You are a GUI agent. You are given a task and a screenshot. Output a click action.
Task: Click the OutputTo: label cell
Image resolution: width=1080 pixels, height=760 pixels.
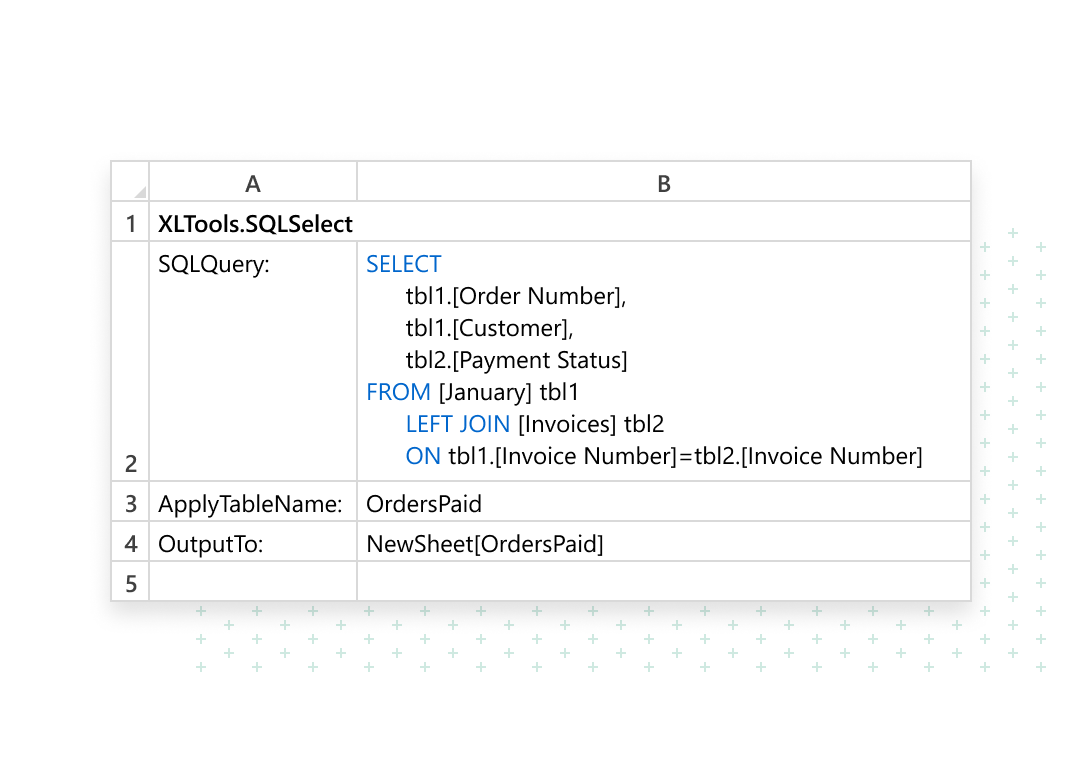tap(210, 543)
